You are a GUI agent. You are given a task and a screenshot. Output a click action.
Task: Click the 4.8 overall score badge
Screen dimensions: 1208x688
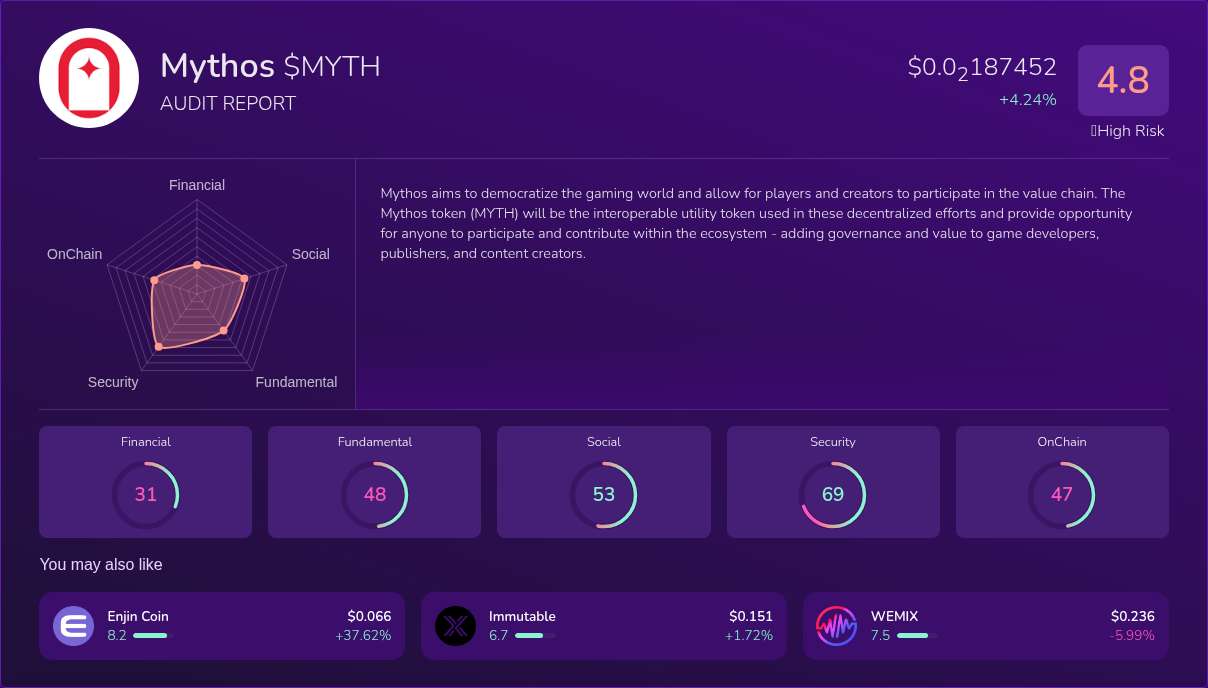pyautogui.click(x=1123, y=80)
